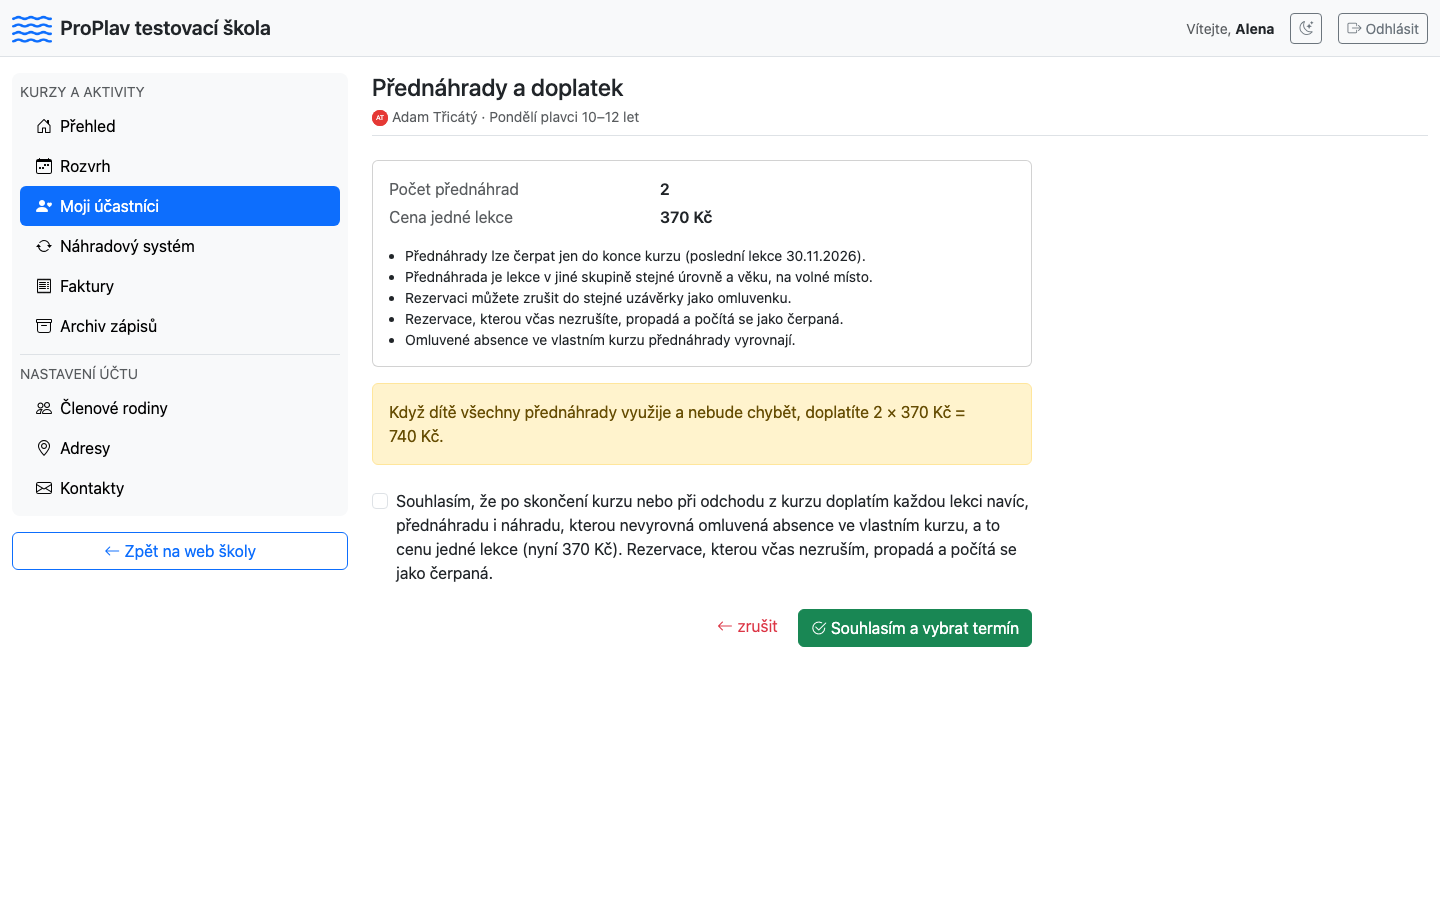Click the map pin icon beside Adresy
This screenshot has width=1440, height=900.
pyautogui.click(x=44, y=448)
